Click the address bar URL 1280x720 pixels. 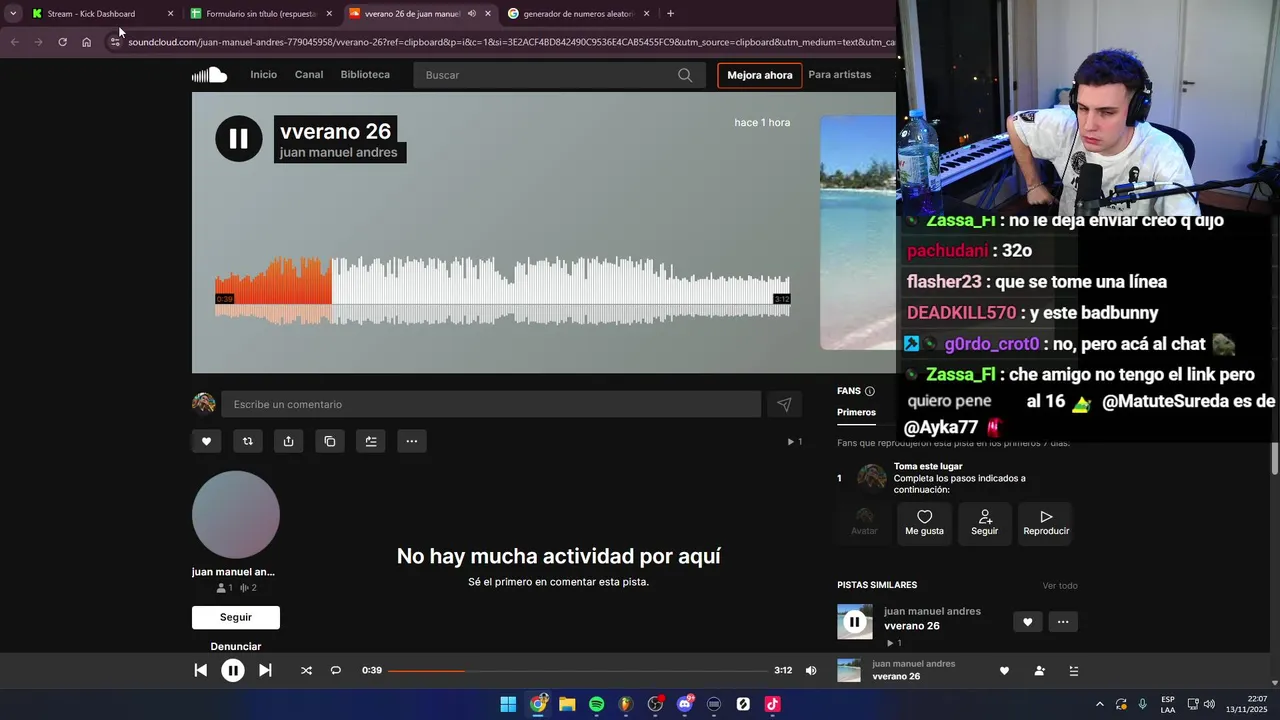click(510, 42)
